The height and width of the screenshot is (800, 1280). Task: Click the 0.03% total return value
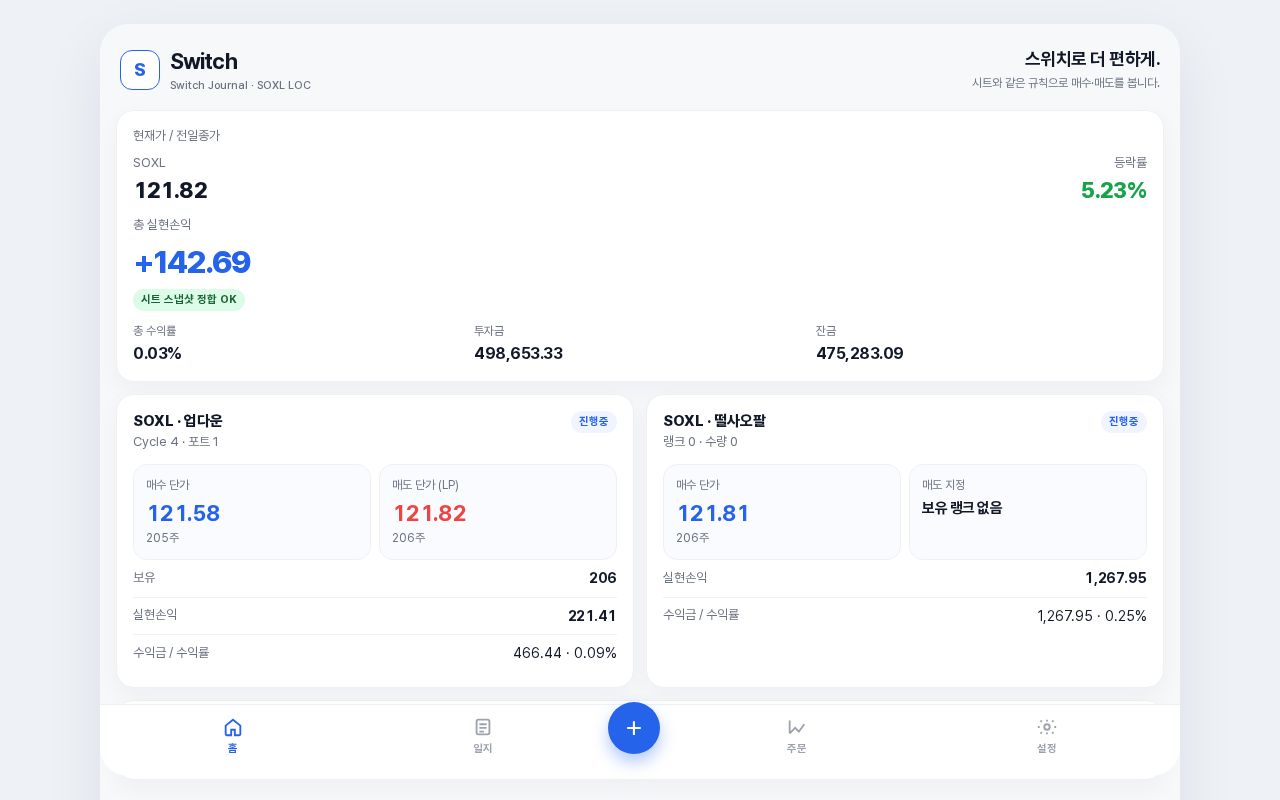point(157,353)
